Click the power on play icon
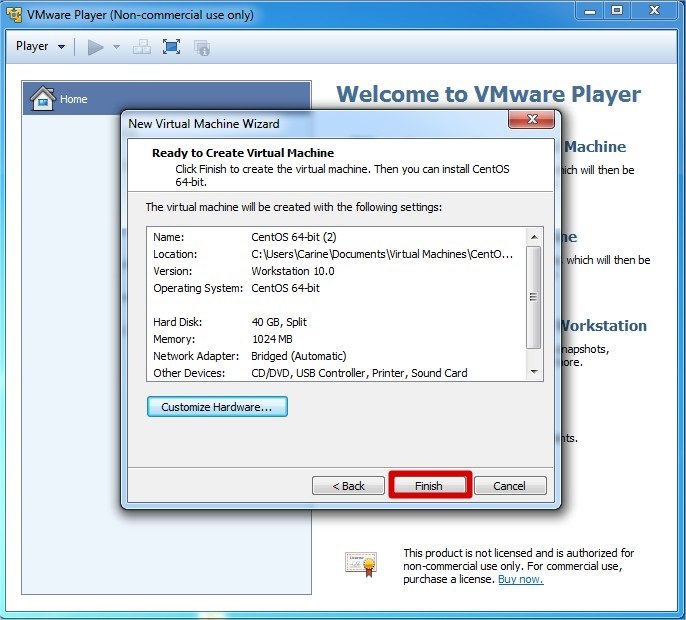This screenshot has height=620, width=686. (95, 47)
